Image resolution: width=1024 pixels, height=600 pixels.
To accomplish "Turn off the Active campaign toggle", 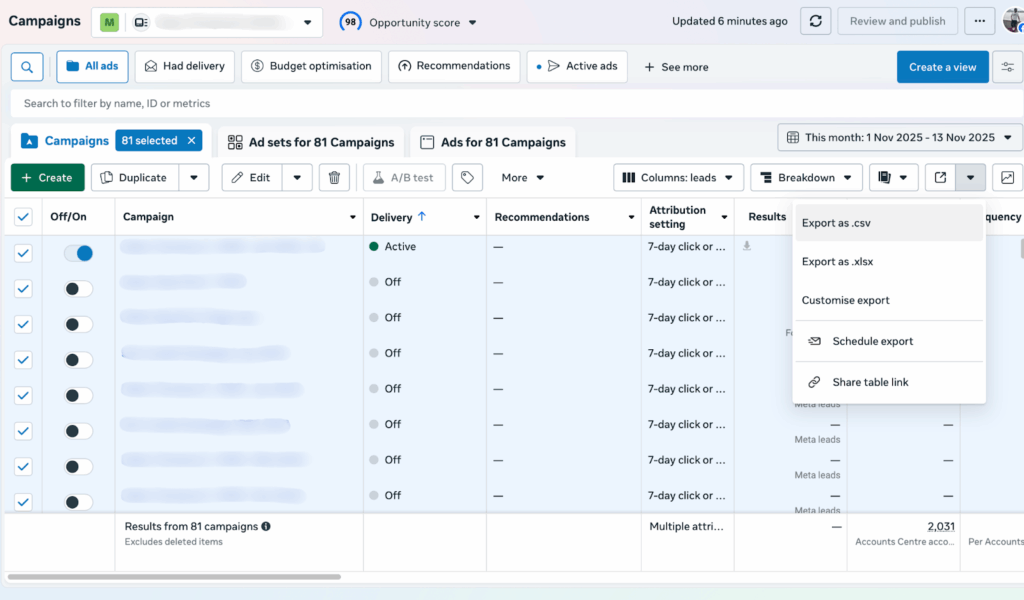I will pos(78,254).
